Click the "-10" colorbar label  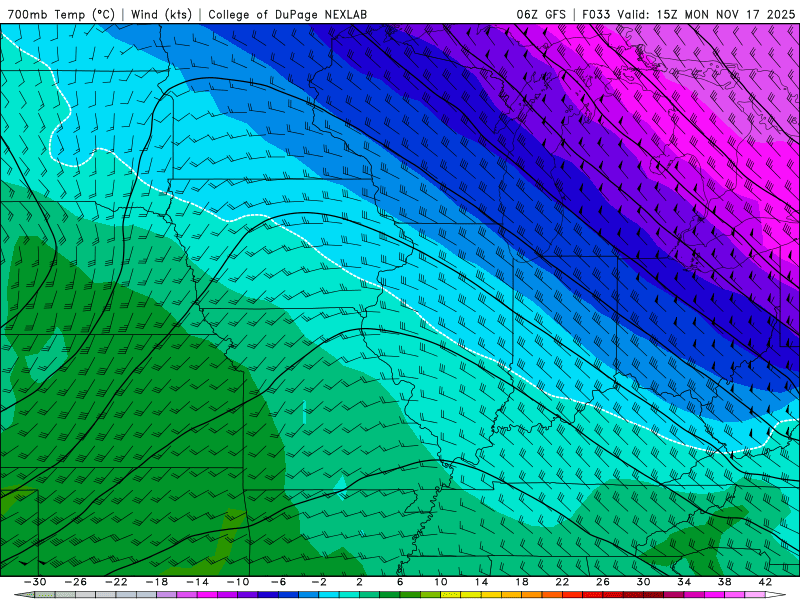click(x=238, y=582)
